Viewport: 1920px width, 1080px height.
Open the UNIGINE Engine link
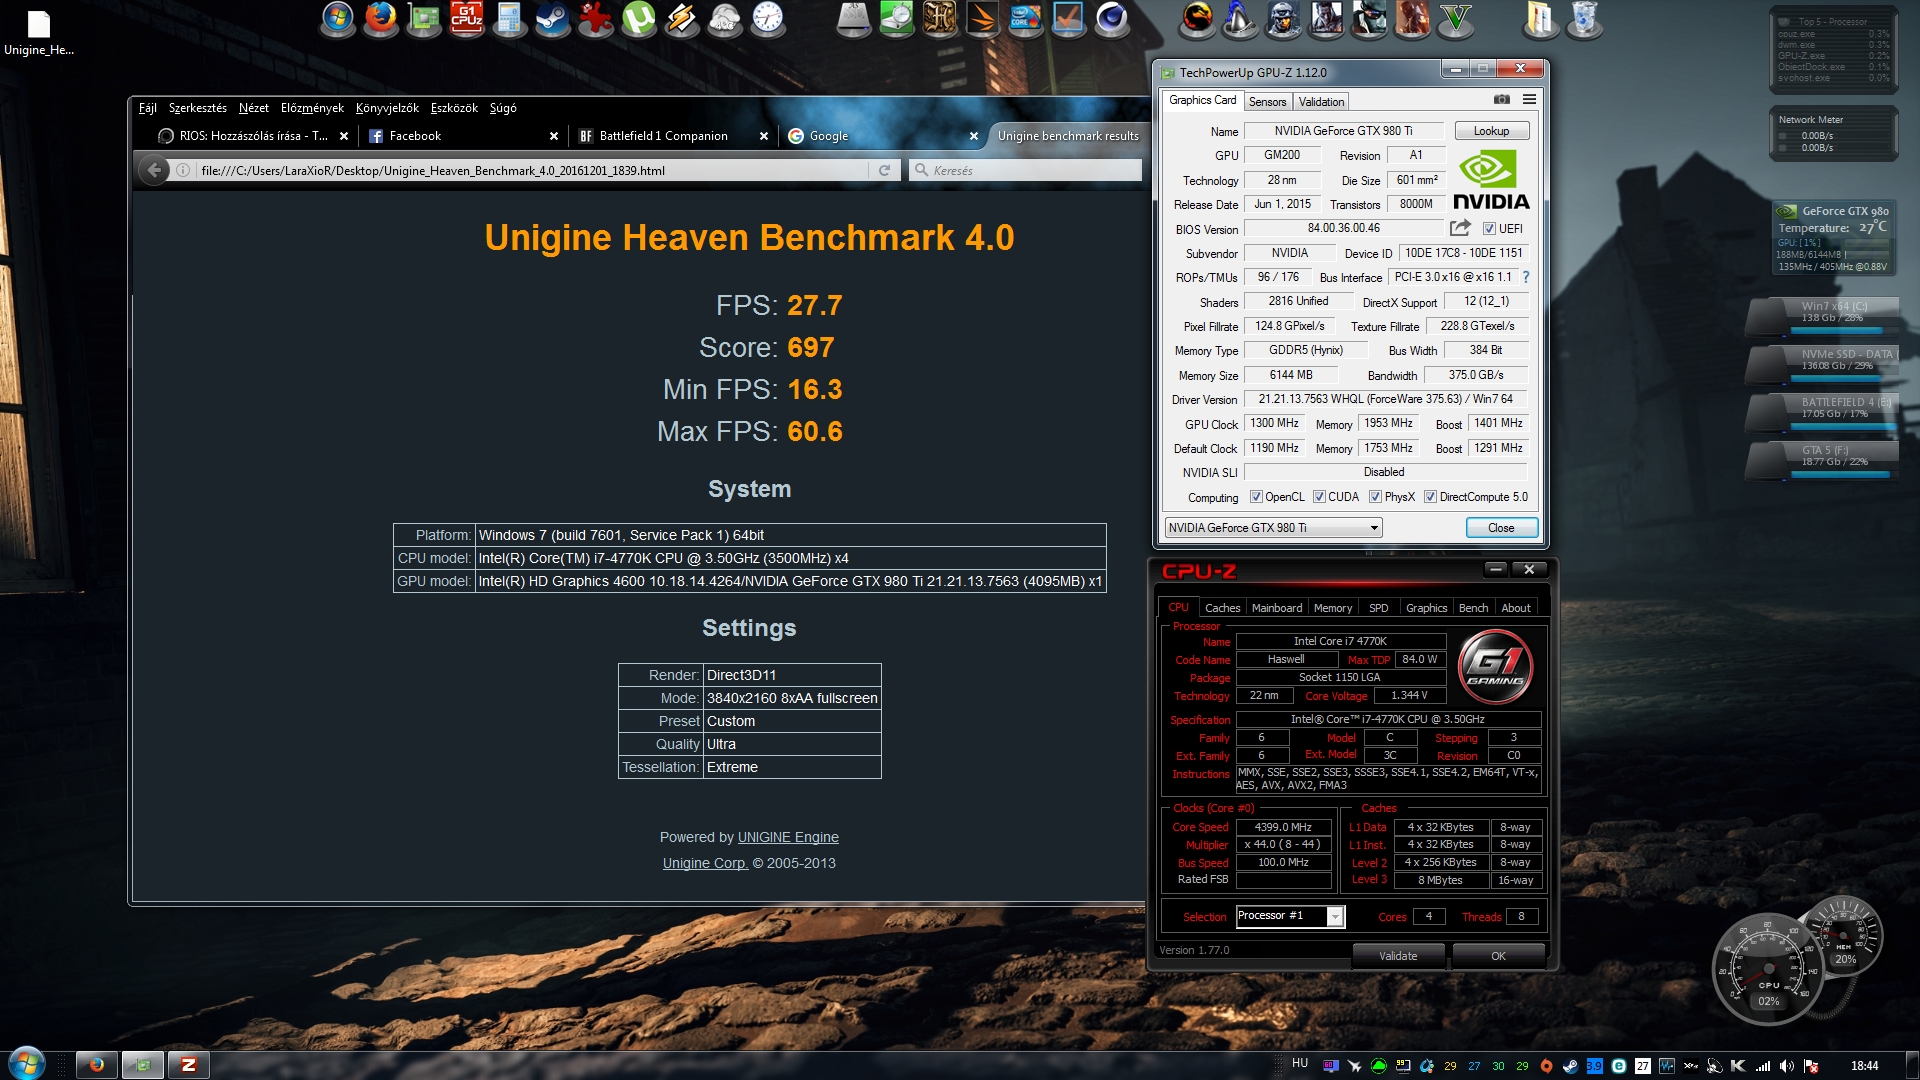pos(788,838)
